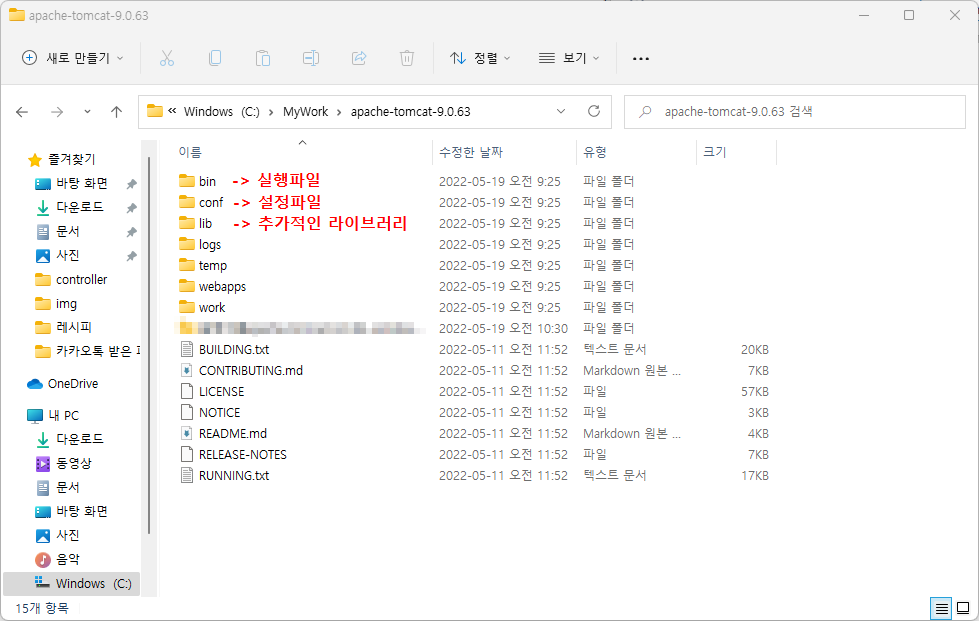
Task: Click the sort arrow above 이름 column
Action: pos(302,143)
